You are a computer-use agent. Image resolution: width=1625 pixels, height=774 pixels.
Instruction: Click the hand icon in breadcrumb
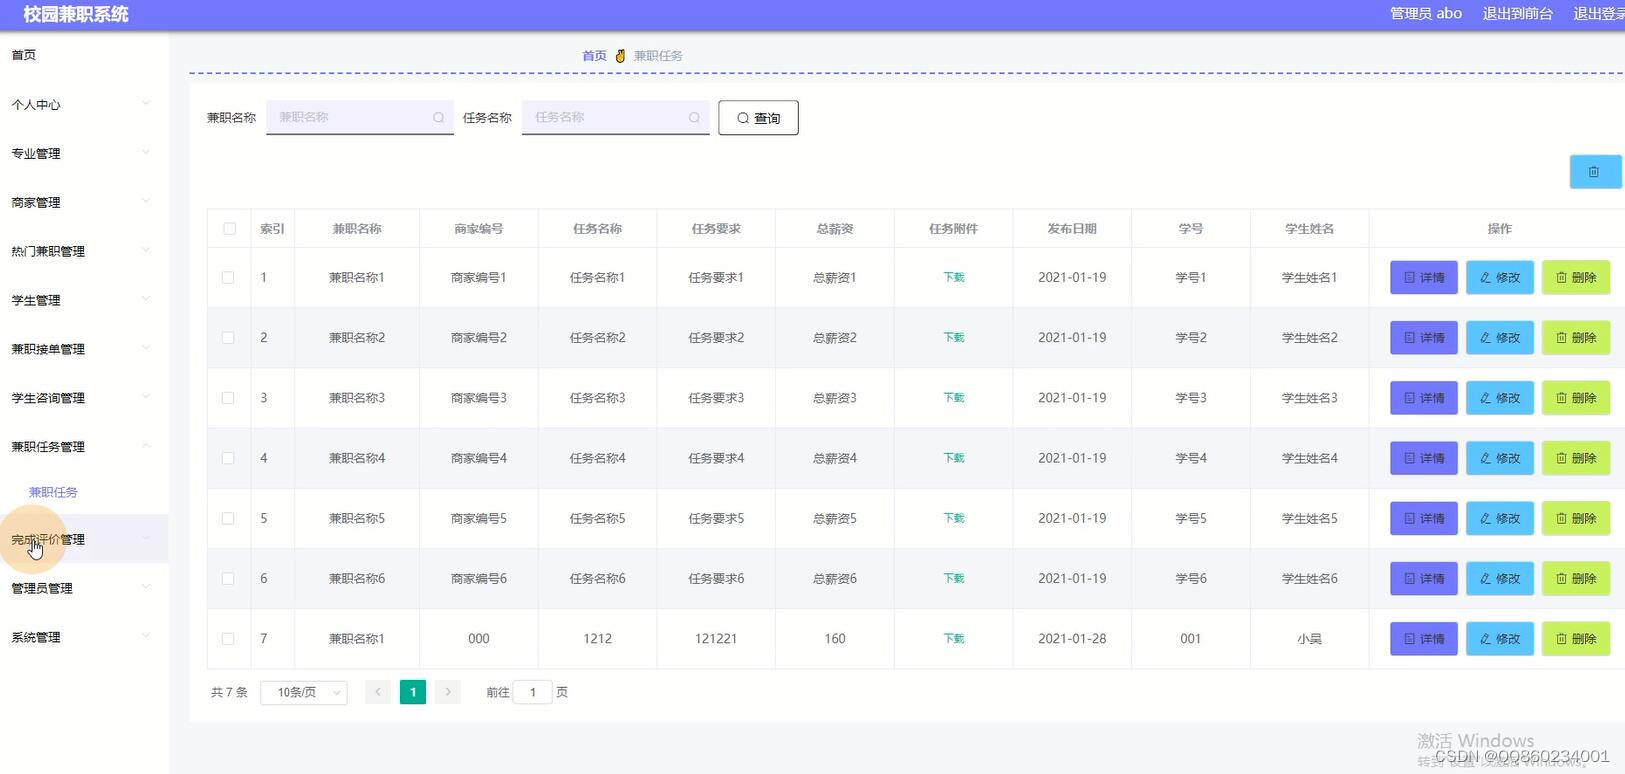pos(620,56)
